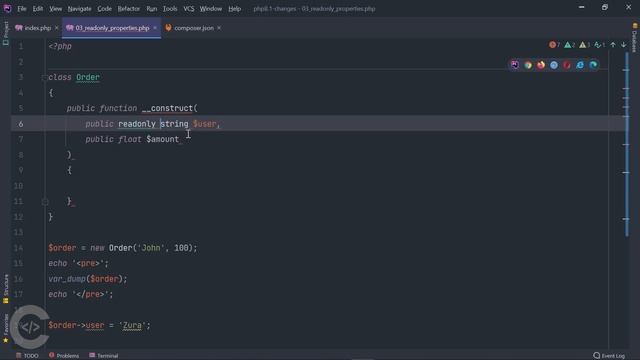Open the TODO tool window
Screen dimensions: 640x360
pyautogui.click(x=27, y=356)
